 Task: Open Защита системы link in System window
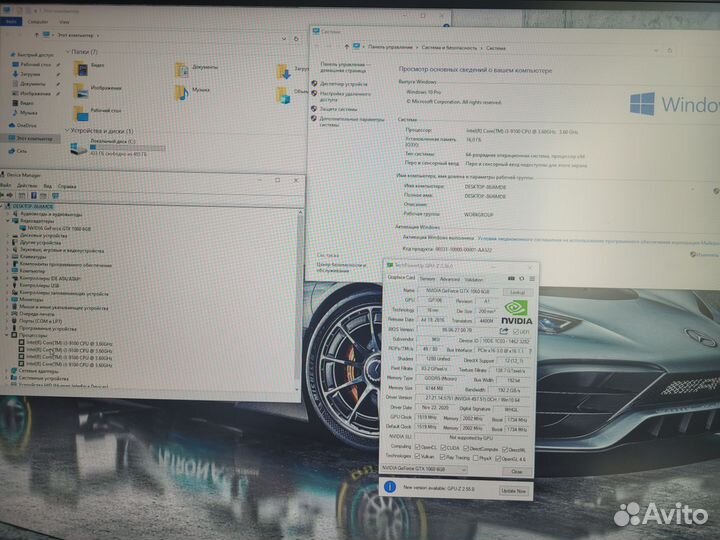coord(338,109)
